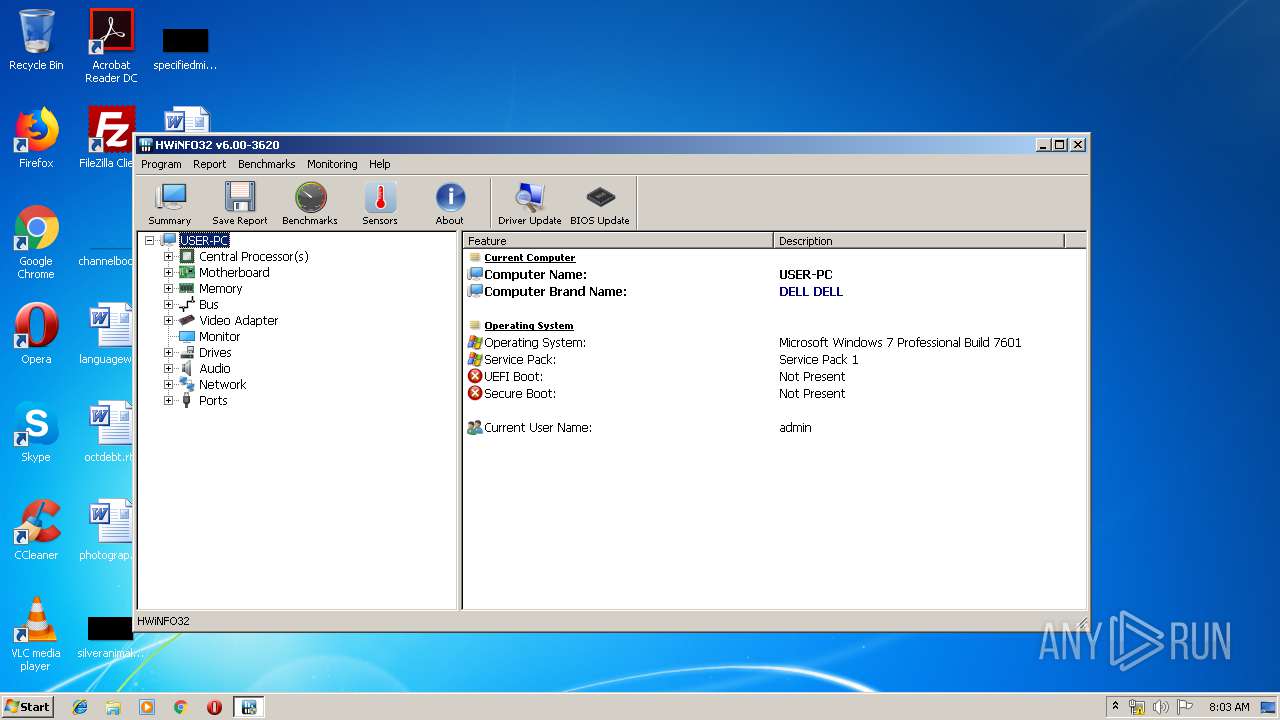Image resolution: width=1280 pixels, height=720 pixels.
Task: Select the Computer Brand Name row
Action: tap(775, 291)
